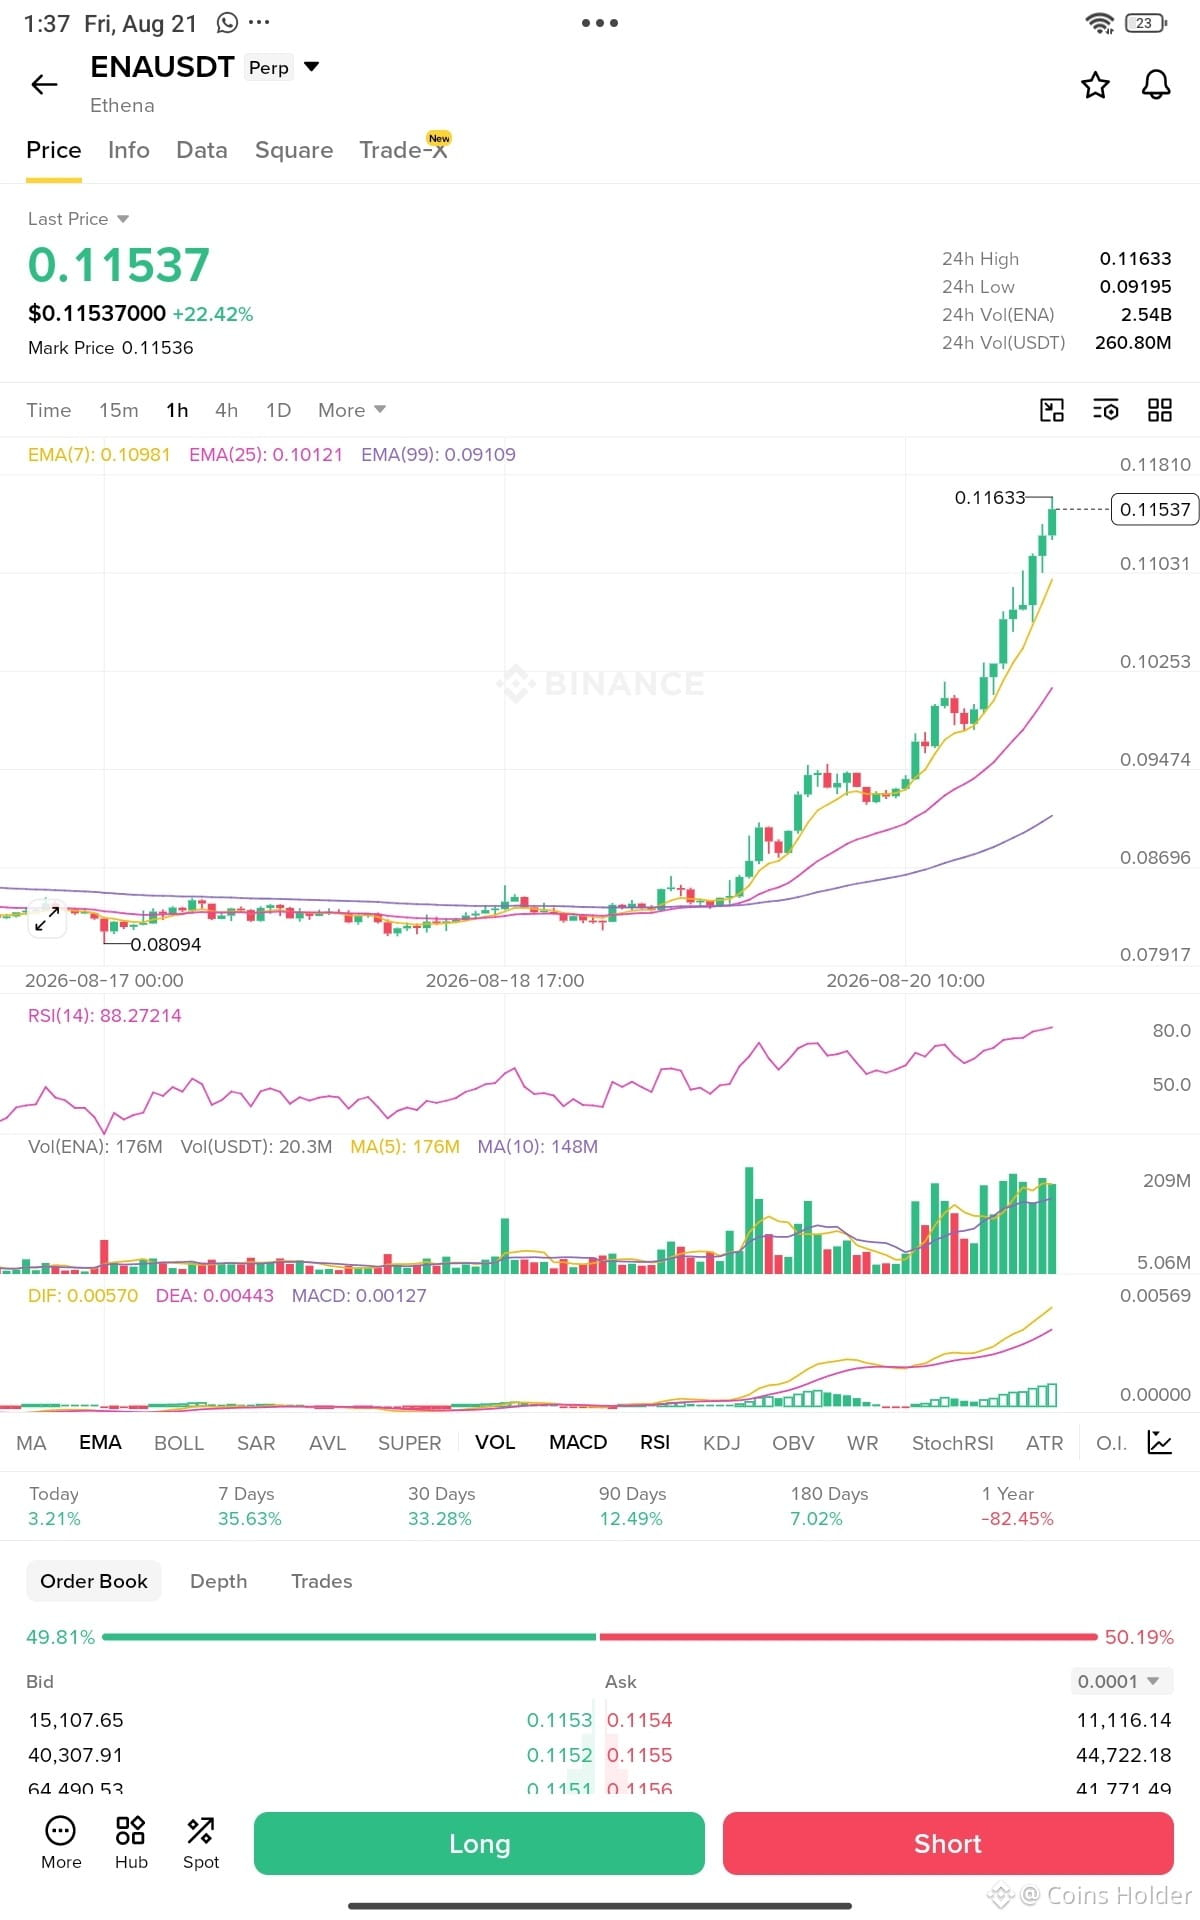
Task: Toggle the ATR indicator
Action: [x=1044, y=1443]
